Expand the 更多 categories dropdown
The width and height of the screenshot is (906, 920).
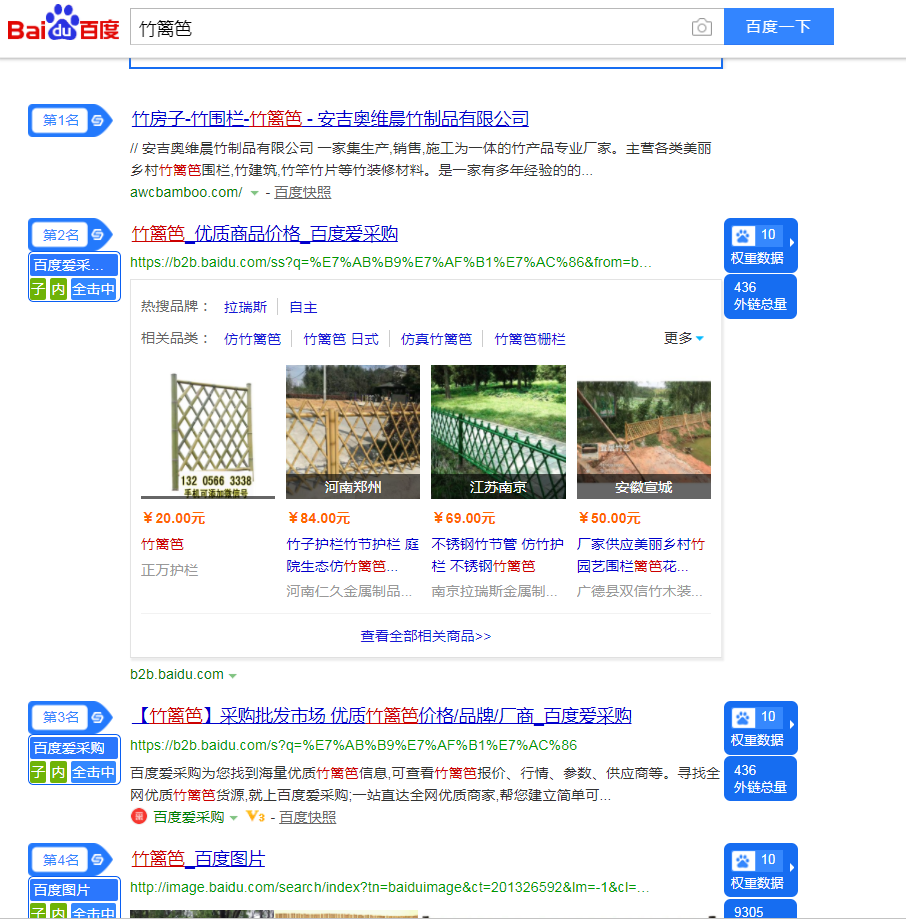[684, 339]
